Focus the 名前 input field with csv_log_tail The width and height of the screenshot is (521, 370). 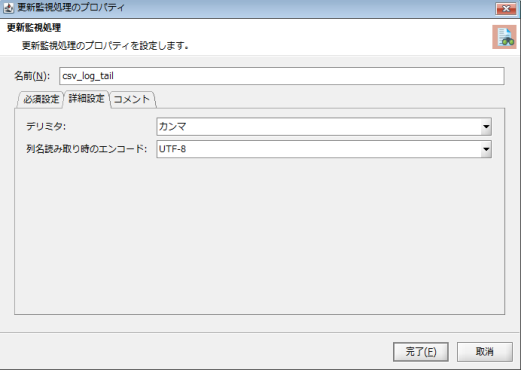282,76
